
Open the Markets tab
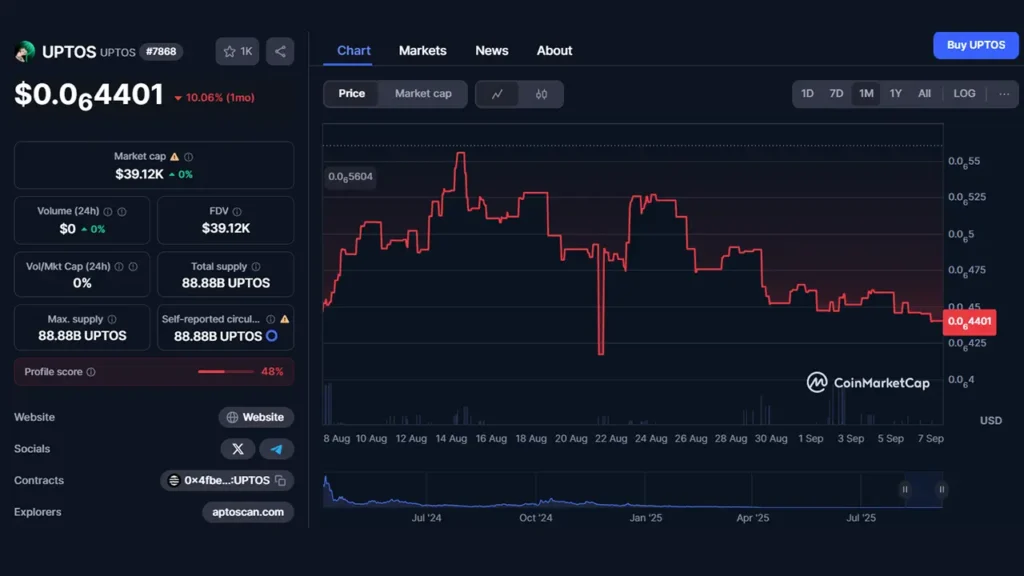click(423, 51)
